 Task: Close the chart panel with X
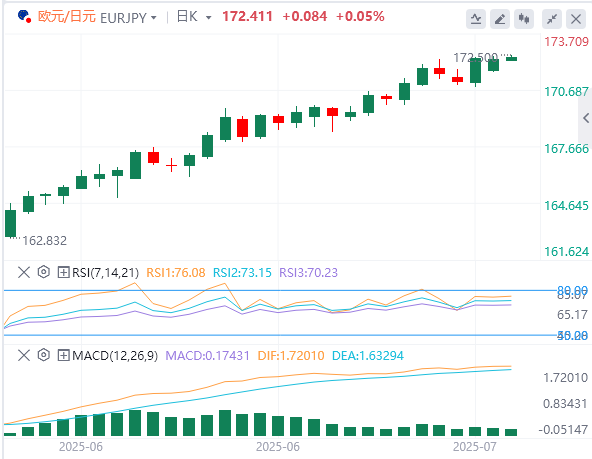point(576,18)
